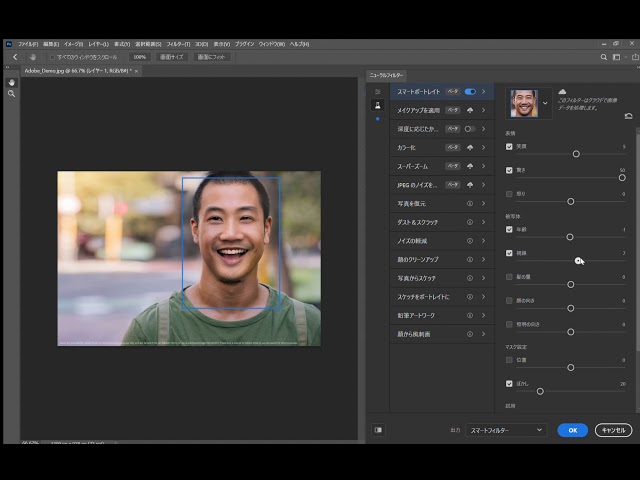Expand the face thumbnail selector dropdown
This screenshot has height=480, width=640.
545,103
